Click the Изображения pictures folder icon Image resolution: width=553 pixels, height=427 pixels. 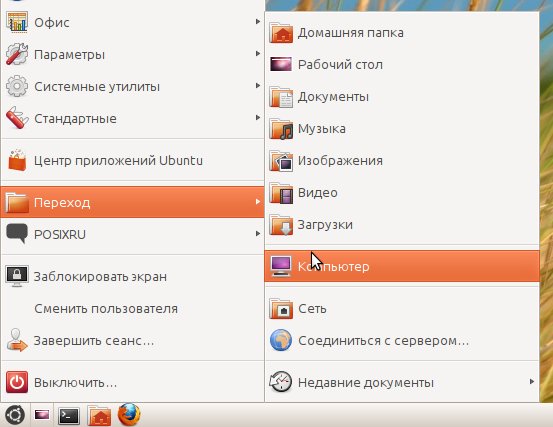281,161
